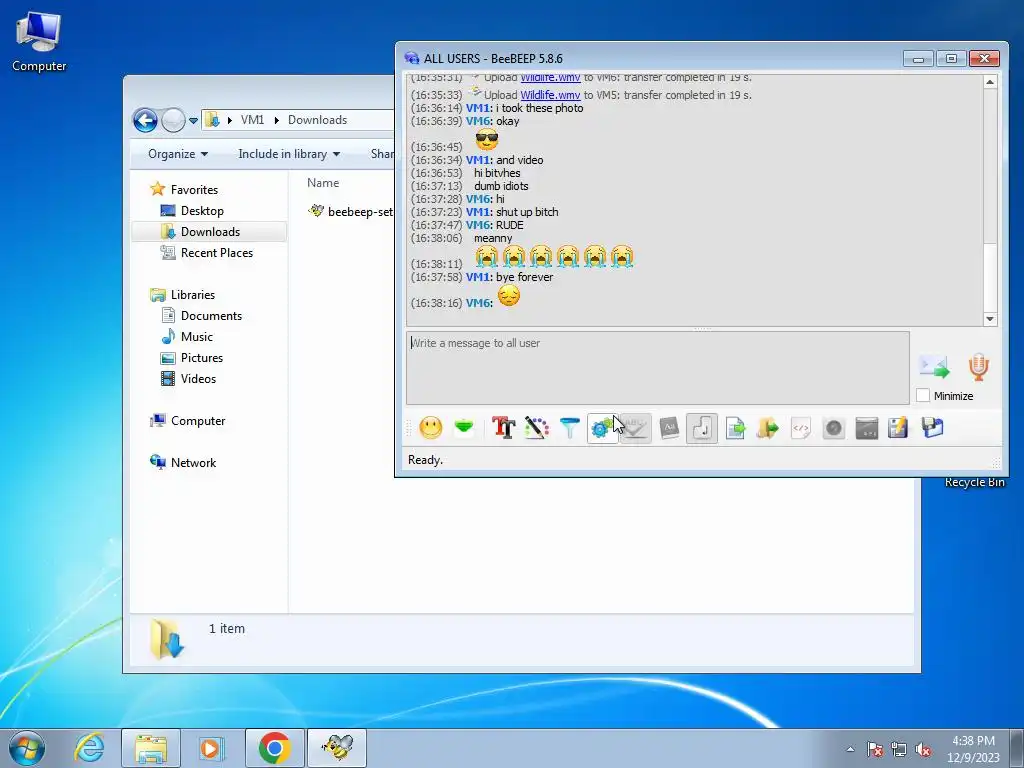Click the "bye forever" chat message
This screenshot has width=1024, height=768.
click(524, 277)
